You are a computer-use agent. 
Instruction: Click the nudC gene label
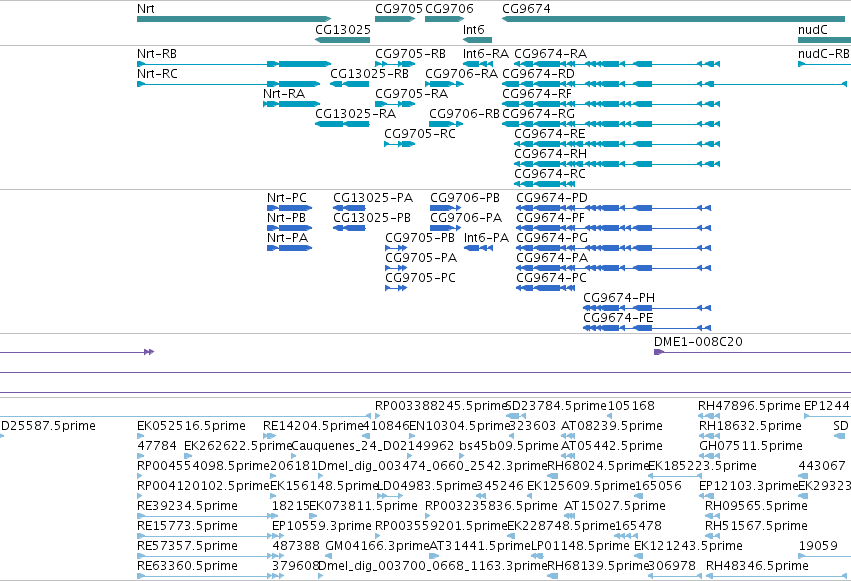[x=812, y=29]
